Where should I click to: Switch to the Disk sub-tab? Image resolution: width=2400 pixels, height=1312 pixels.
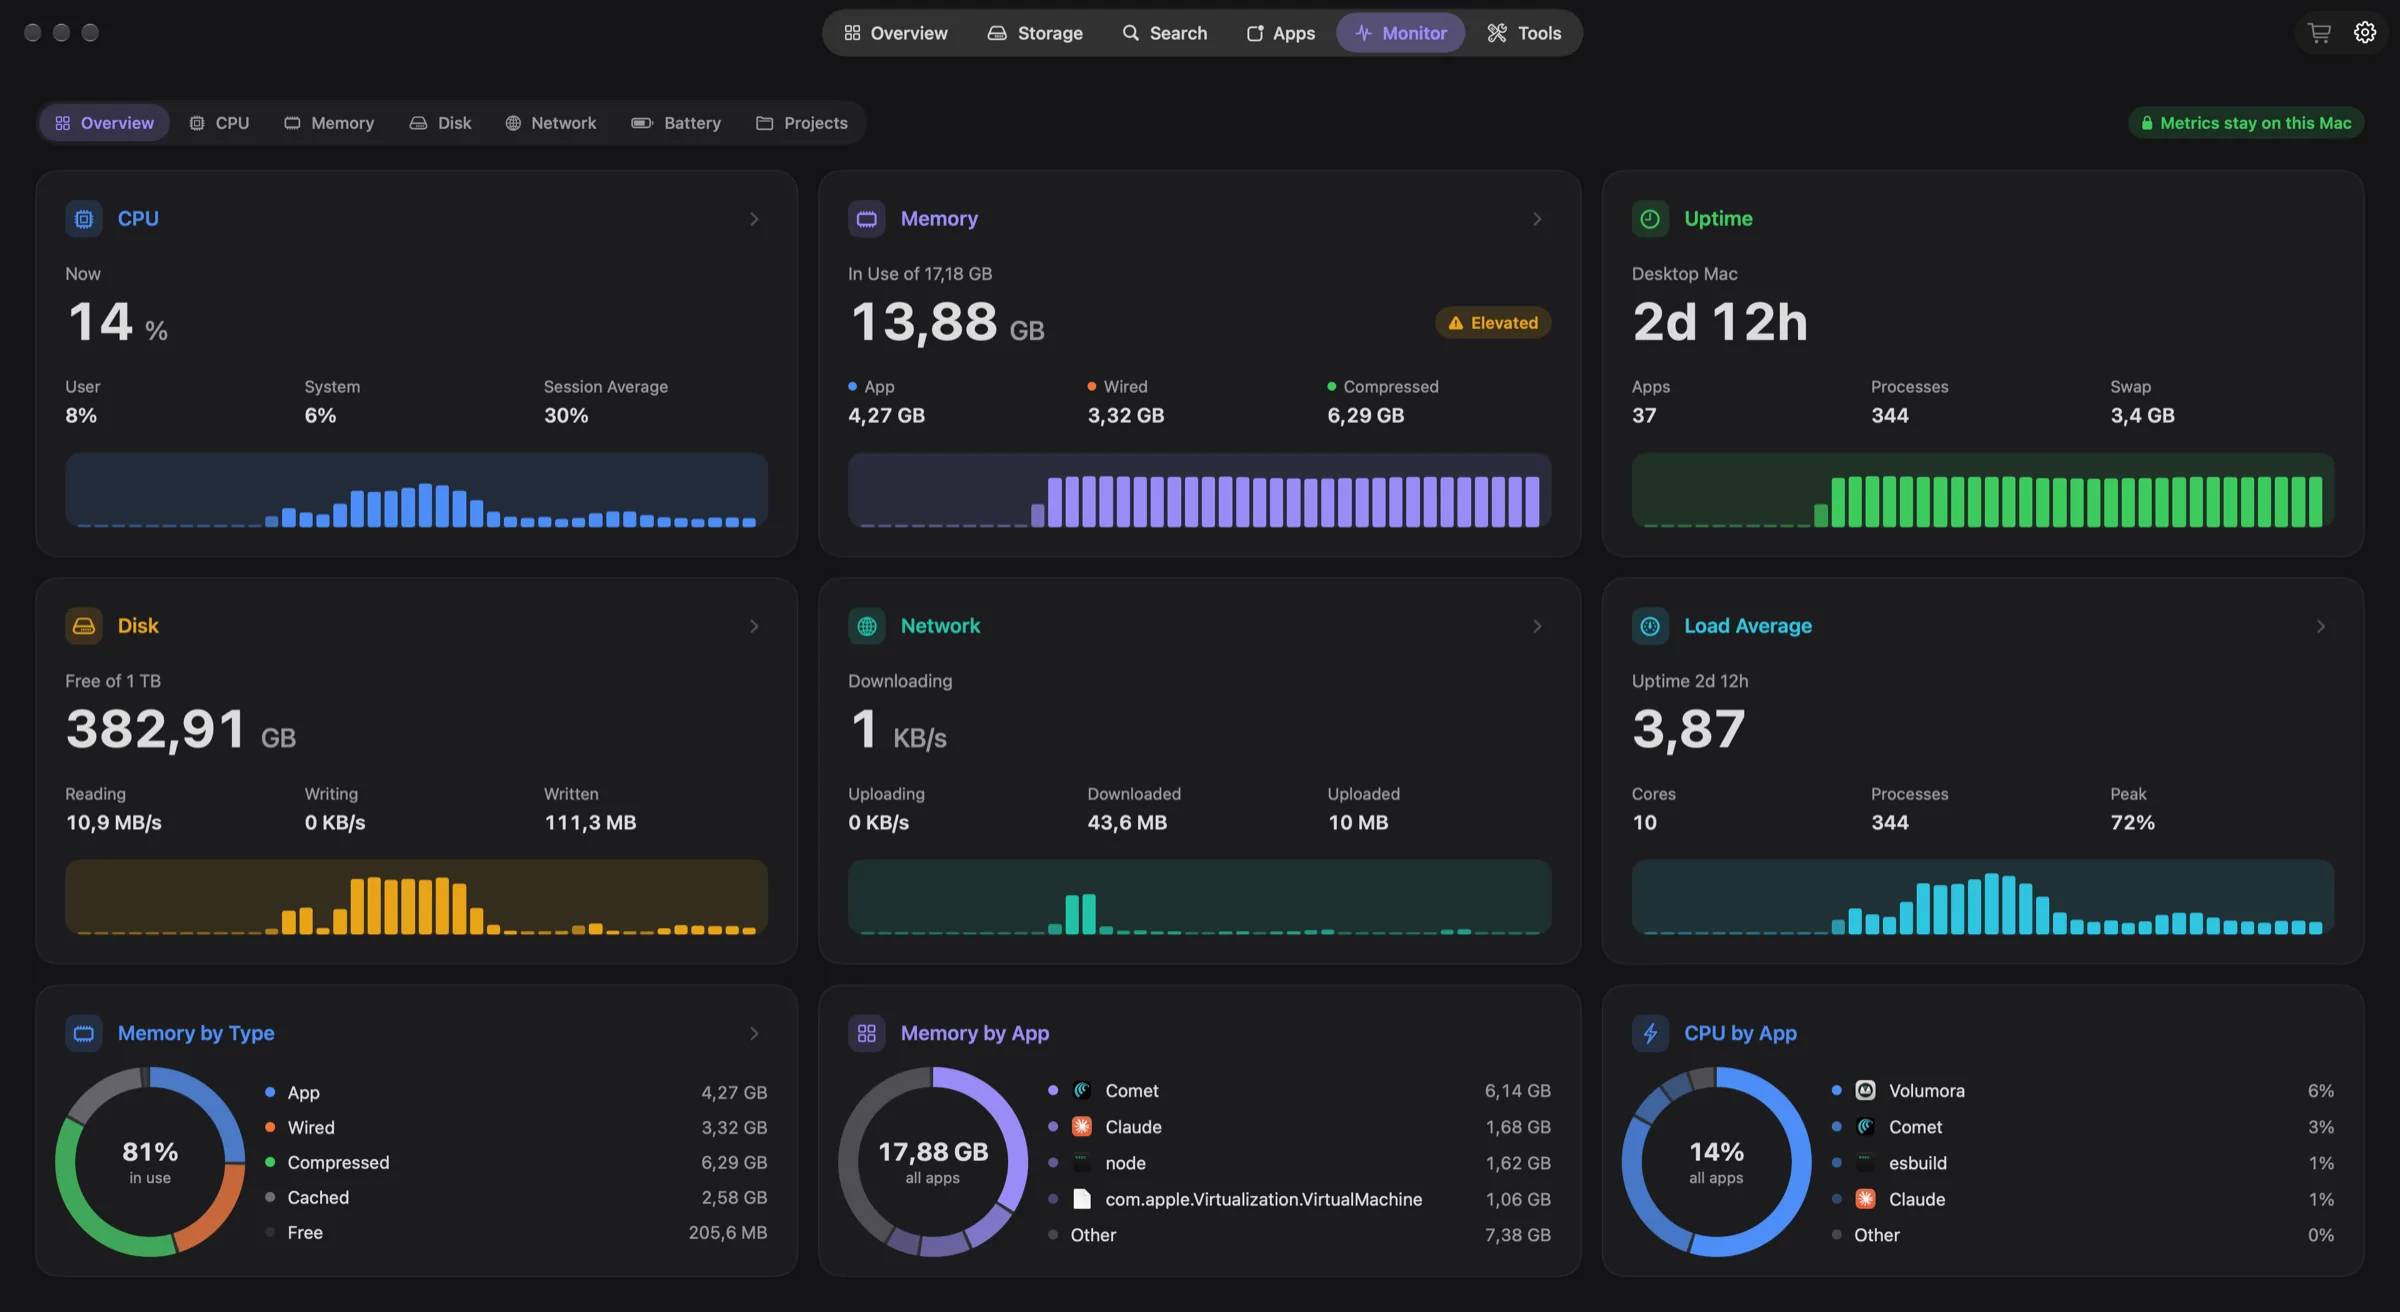pos(441,123)
